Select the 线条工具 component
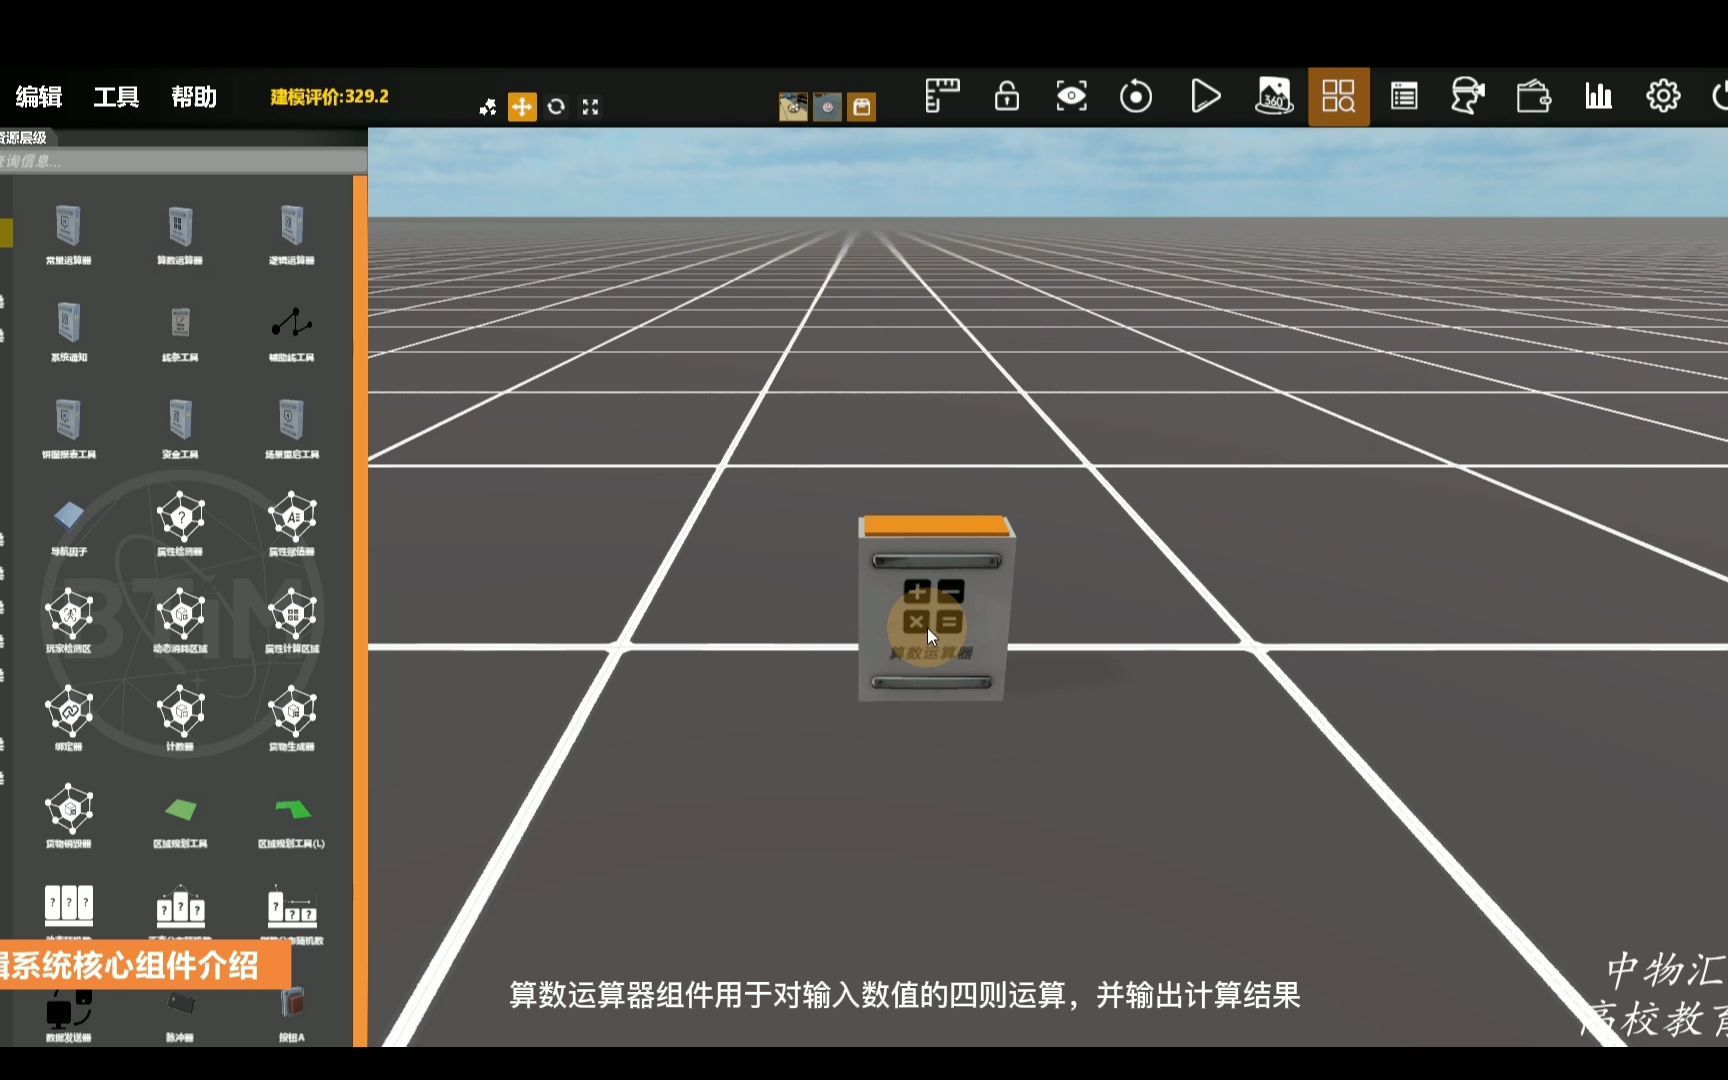Viewport: 1728px width, 1080px height. click(x=180, y=331)
